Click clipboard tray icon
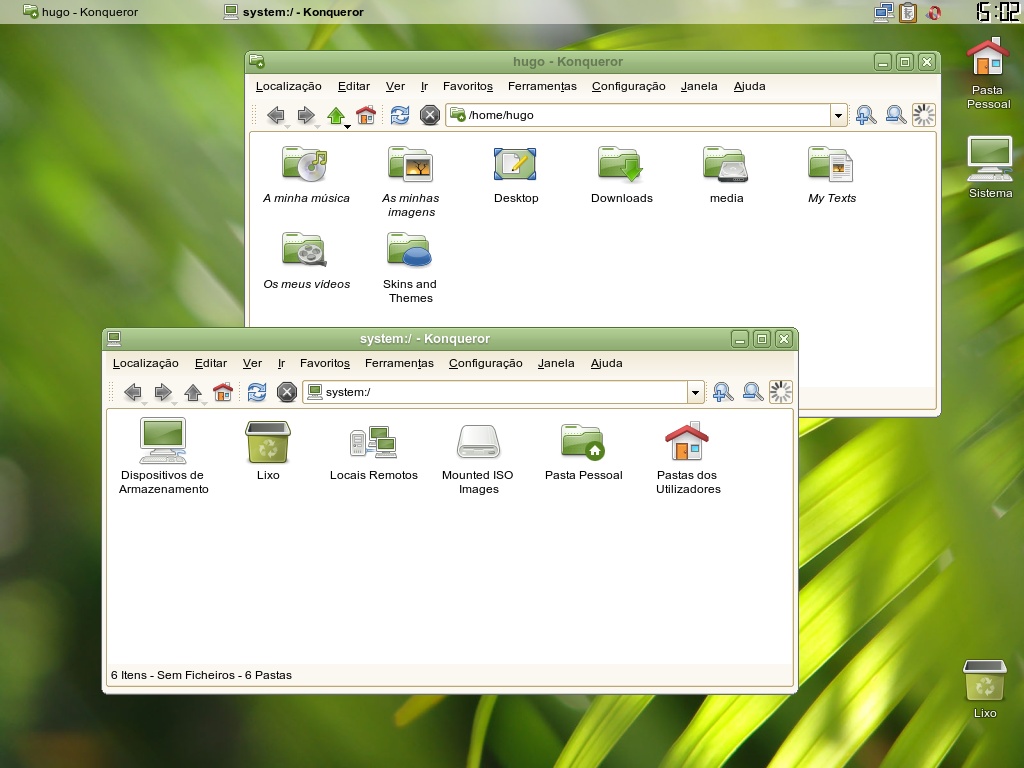 pos(908,12)
